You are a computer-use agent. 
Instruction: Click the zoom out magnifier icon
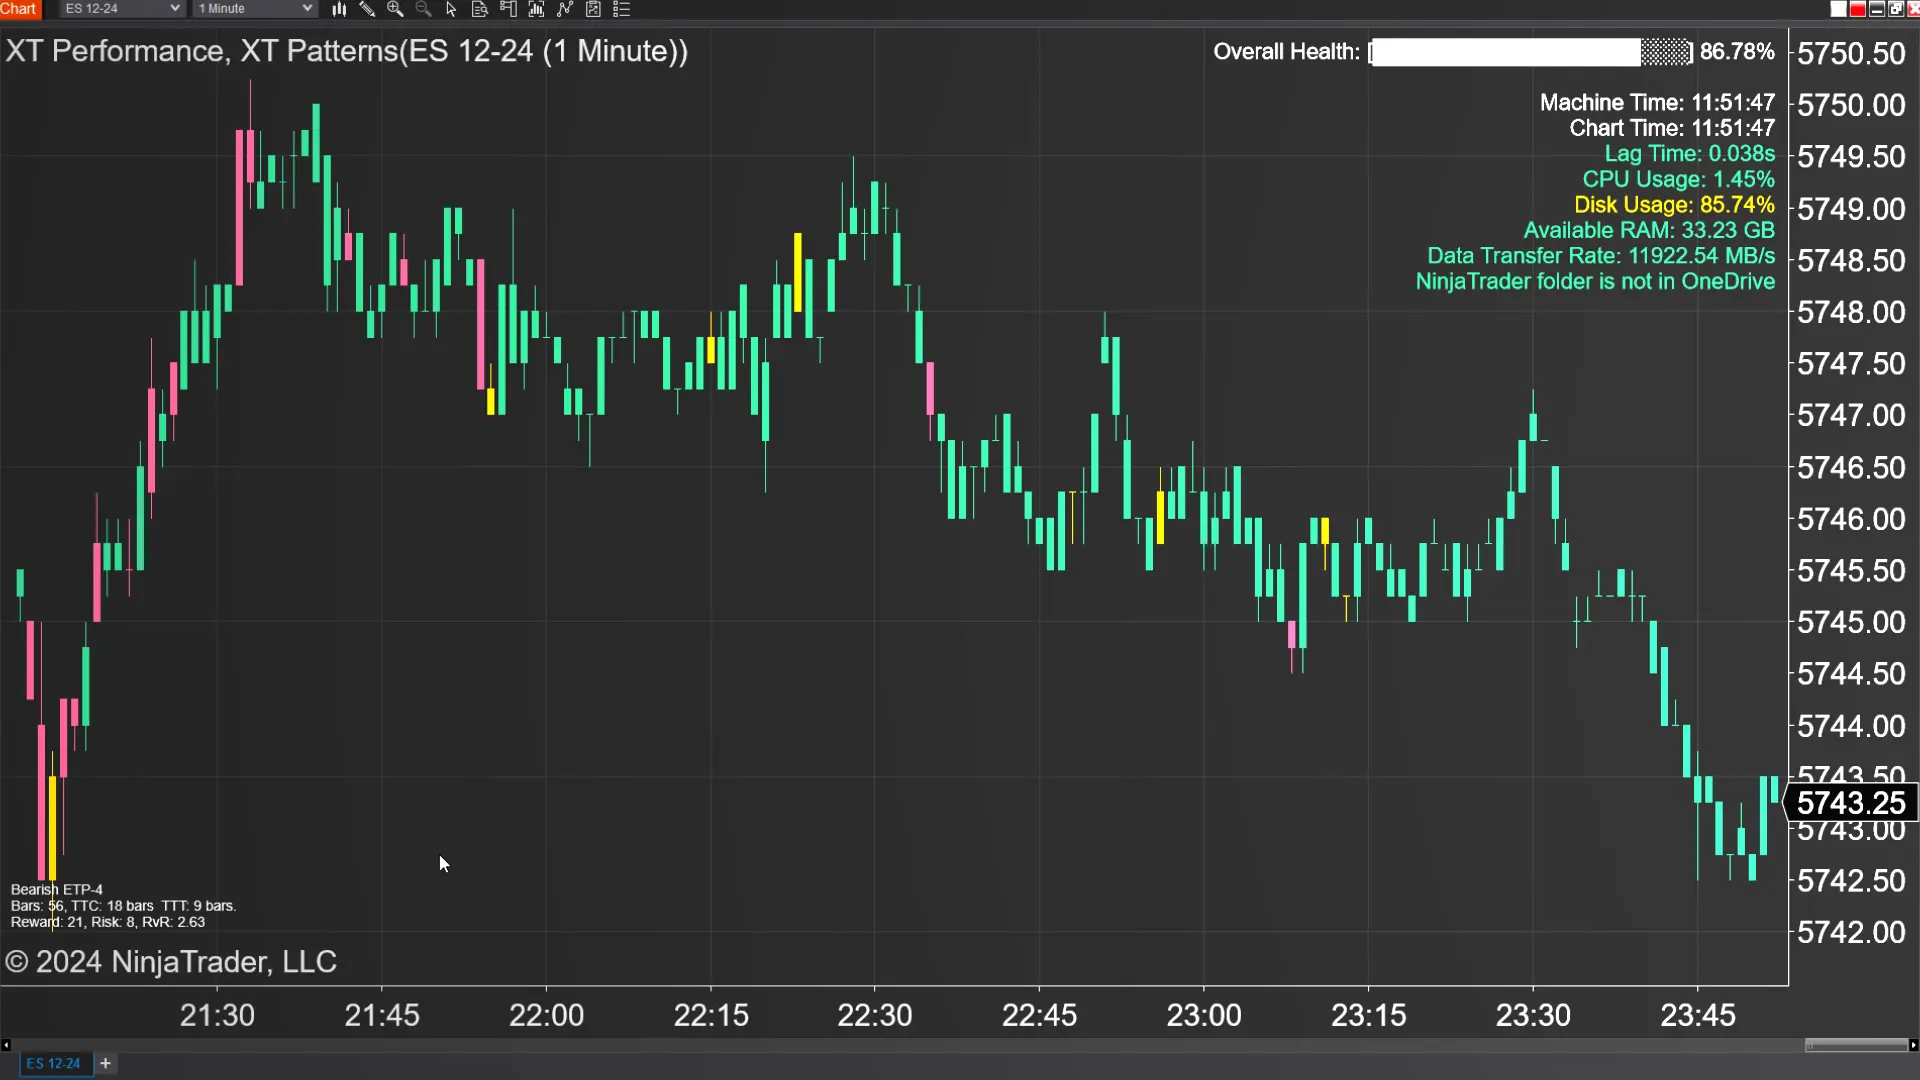click(423, 9)
